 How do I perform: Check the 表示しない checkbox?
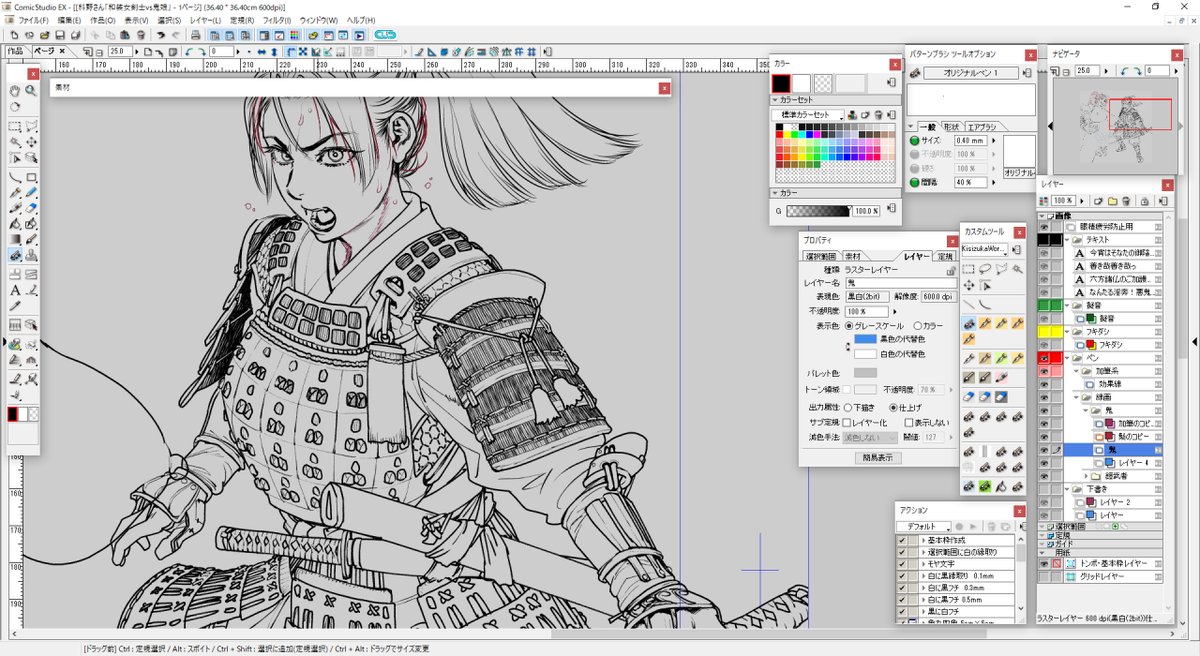click(x=909, y=422)
